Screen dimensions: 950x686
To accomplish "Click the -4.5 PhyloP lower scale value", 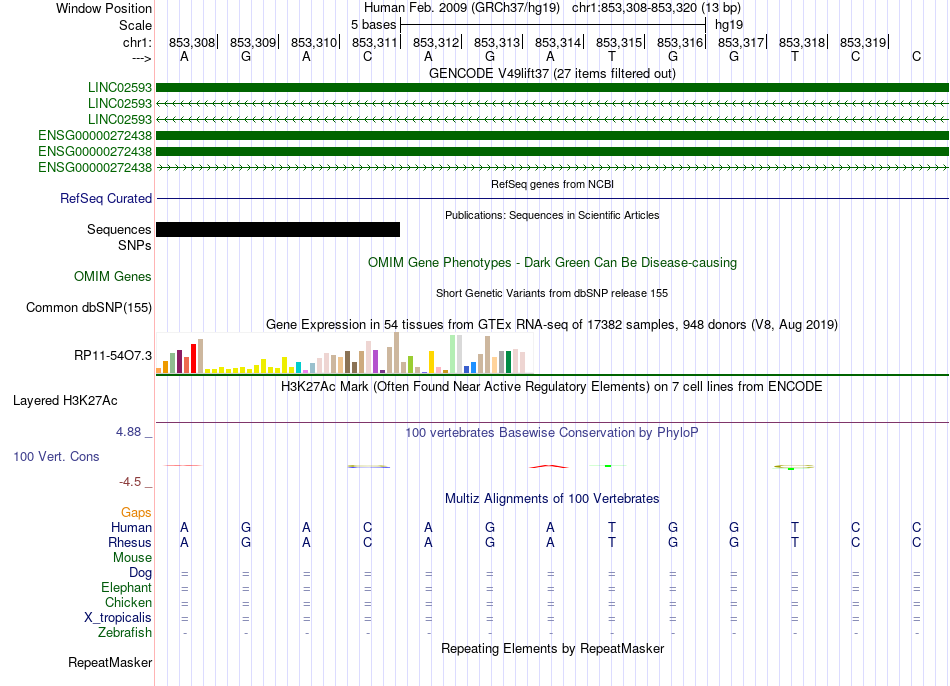I will [130, 482].
